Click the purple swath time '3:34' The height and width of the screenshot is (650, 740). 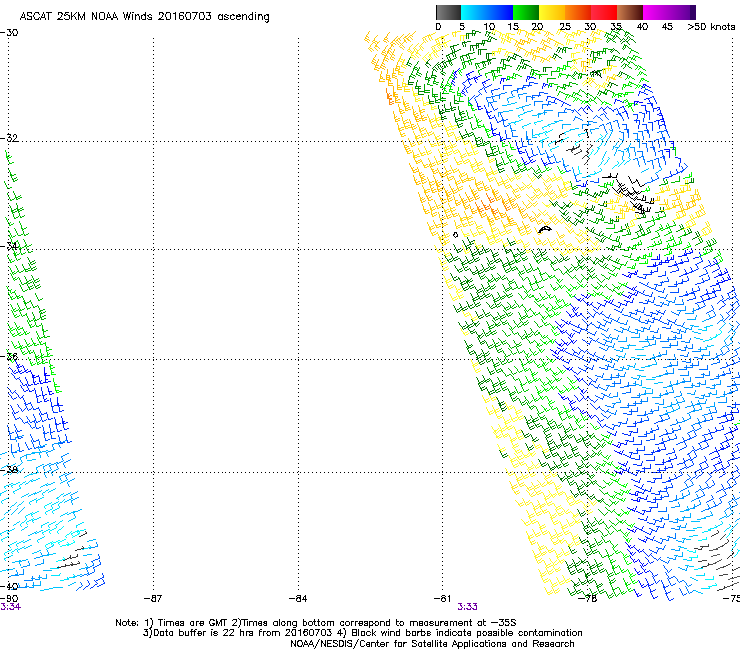[10, 607]
